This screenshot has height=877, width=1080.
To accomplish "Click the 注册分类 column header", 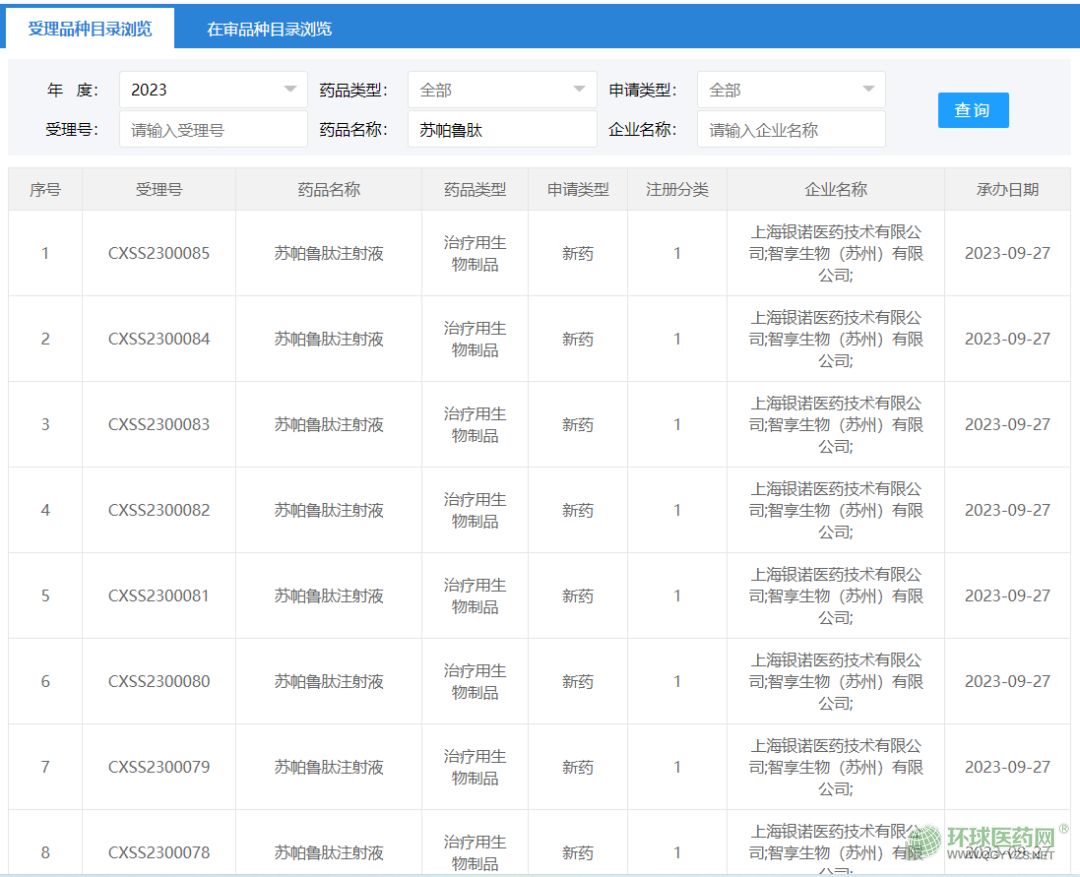I will 677,189.
